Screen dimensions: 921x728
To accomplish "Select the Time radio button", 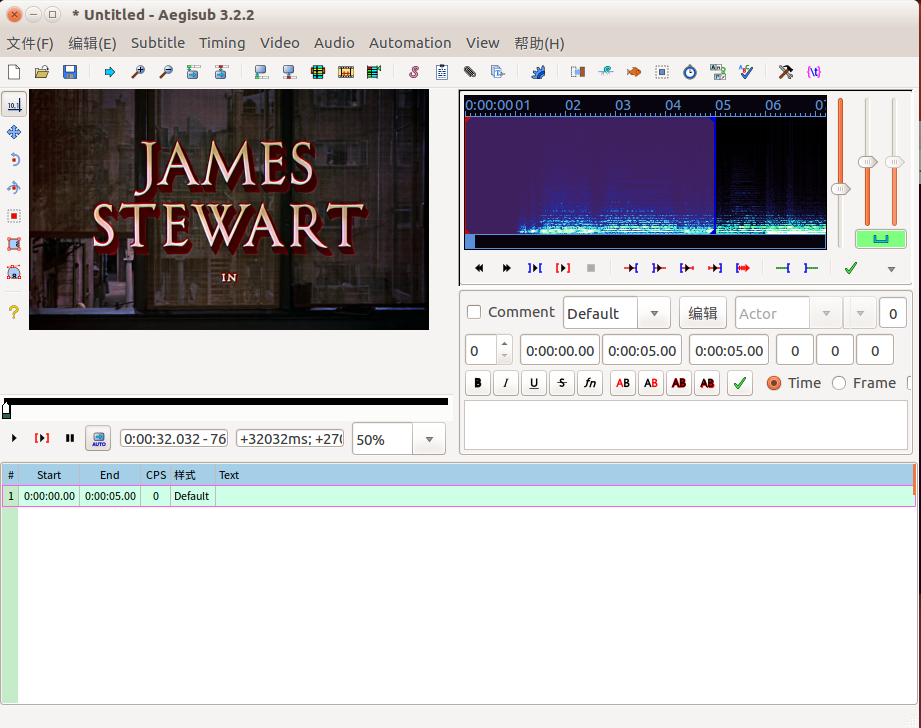I will pos(774,383).
